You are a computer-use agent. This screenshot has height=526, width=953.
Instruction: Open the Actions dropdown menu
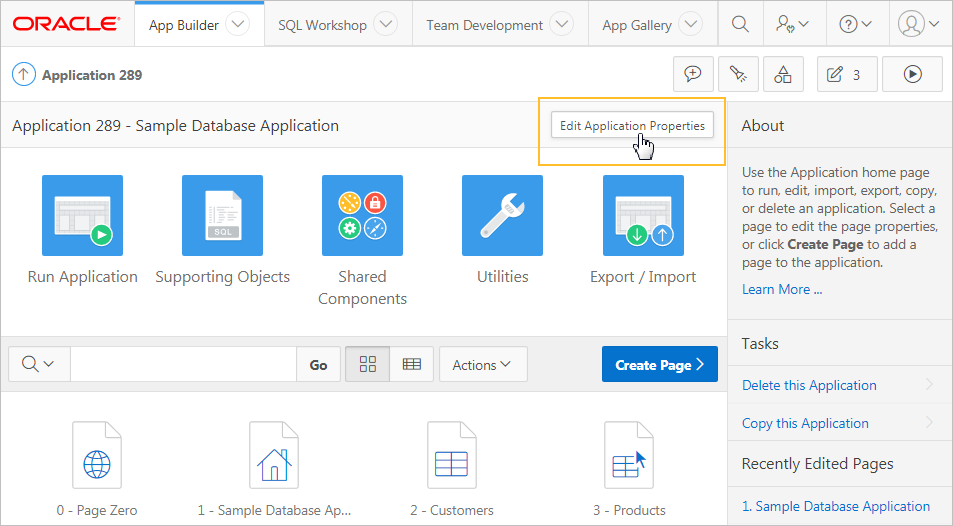(x=482, y=365)
